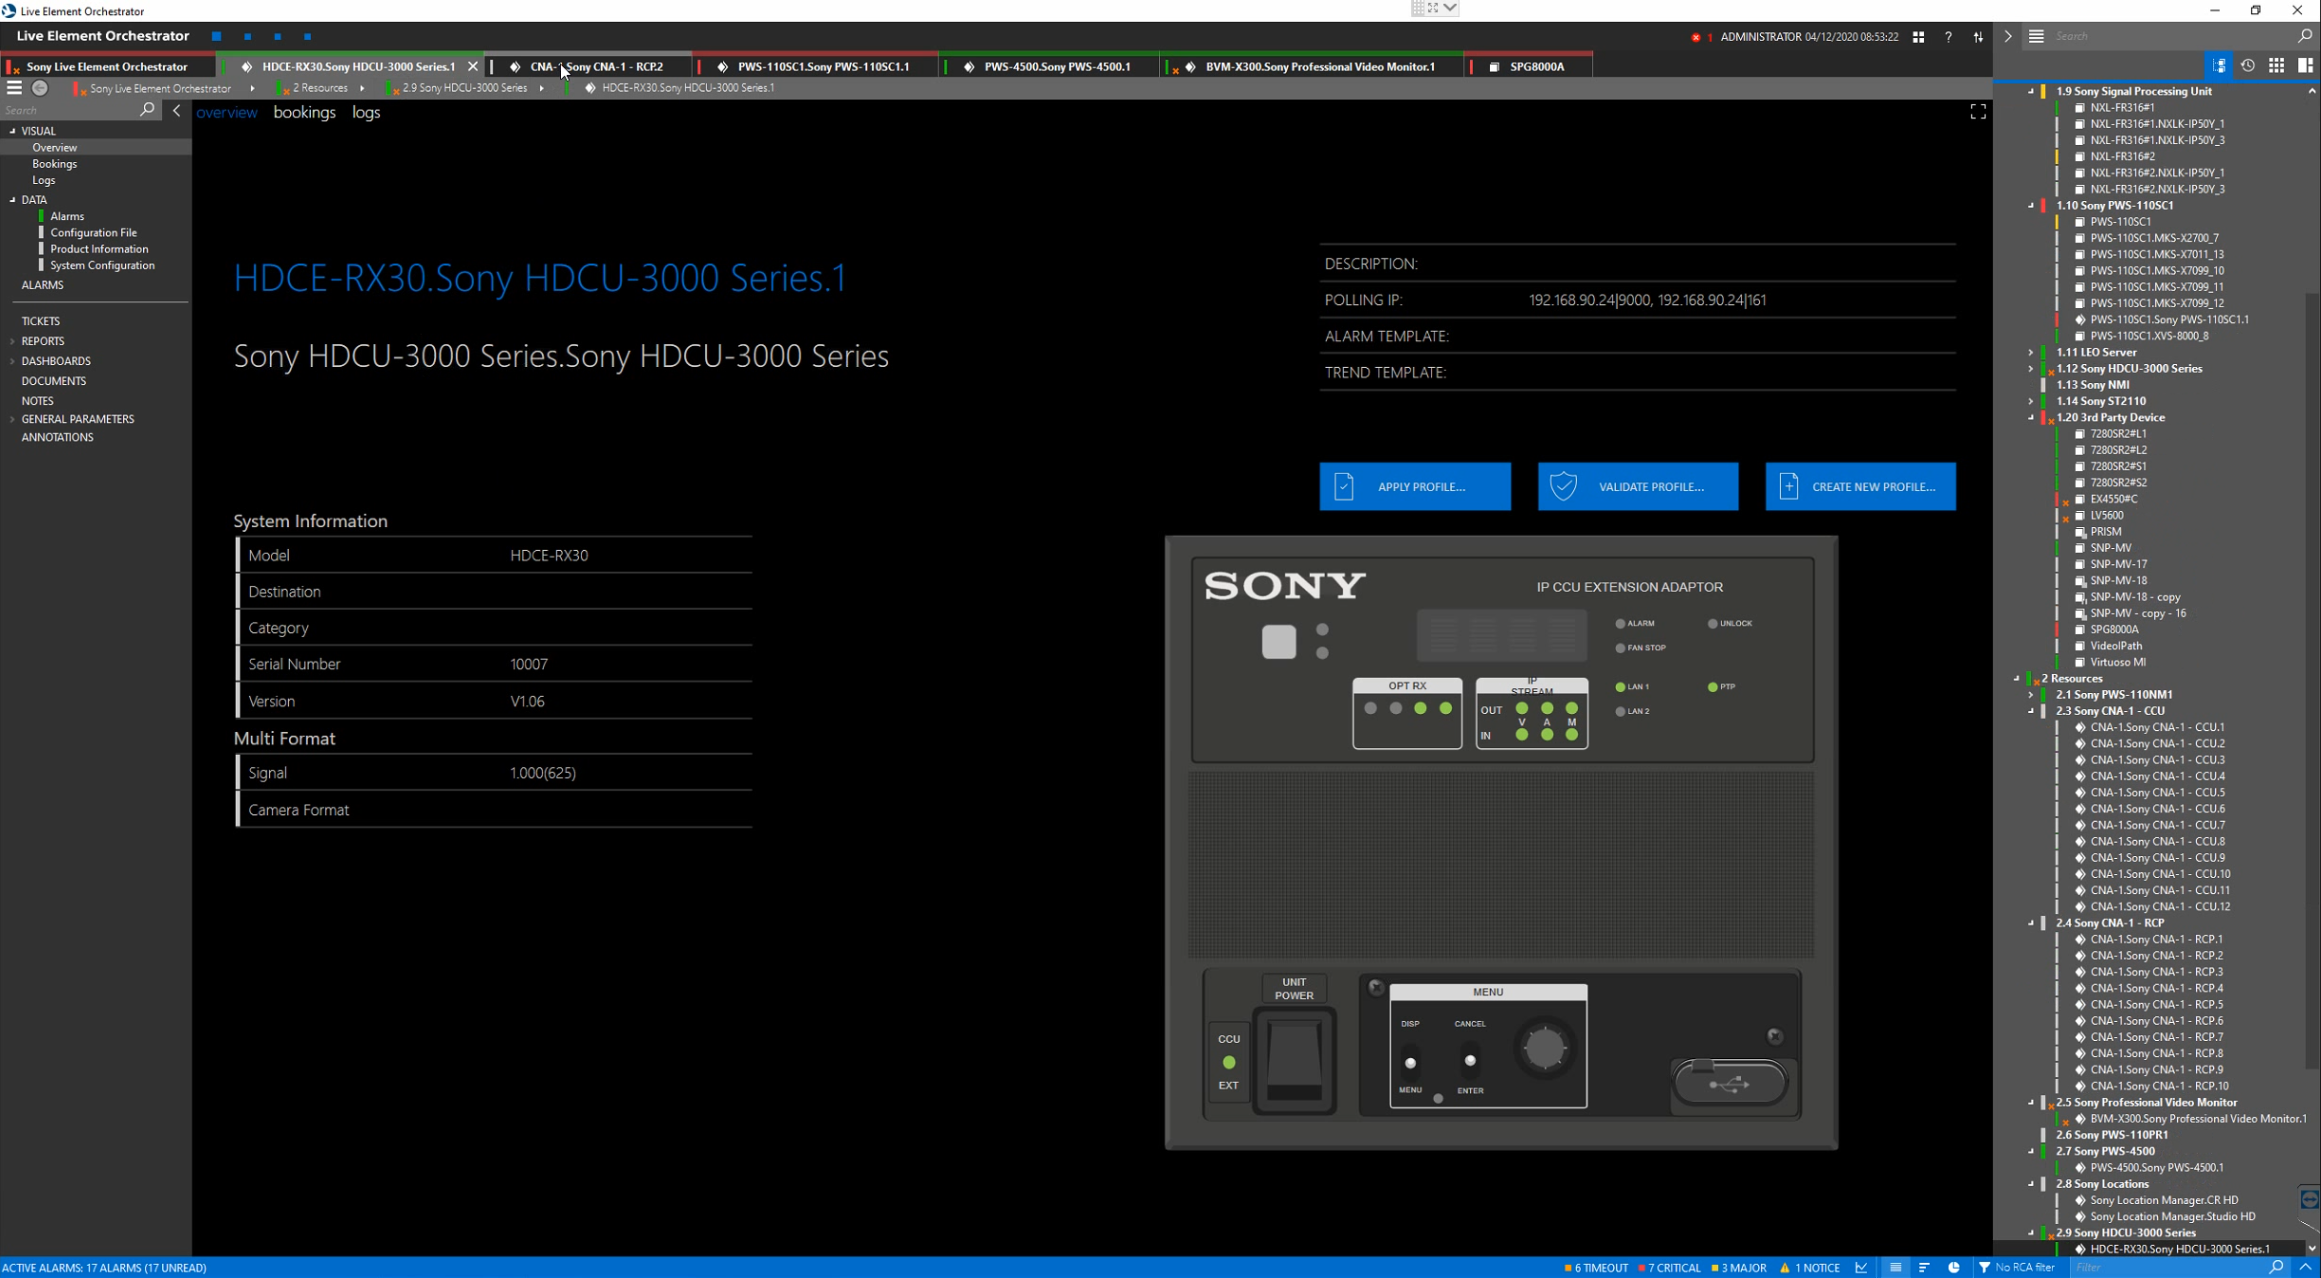Open Product Information in sidebar

(99, 249)
